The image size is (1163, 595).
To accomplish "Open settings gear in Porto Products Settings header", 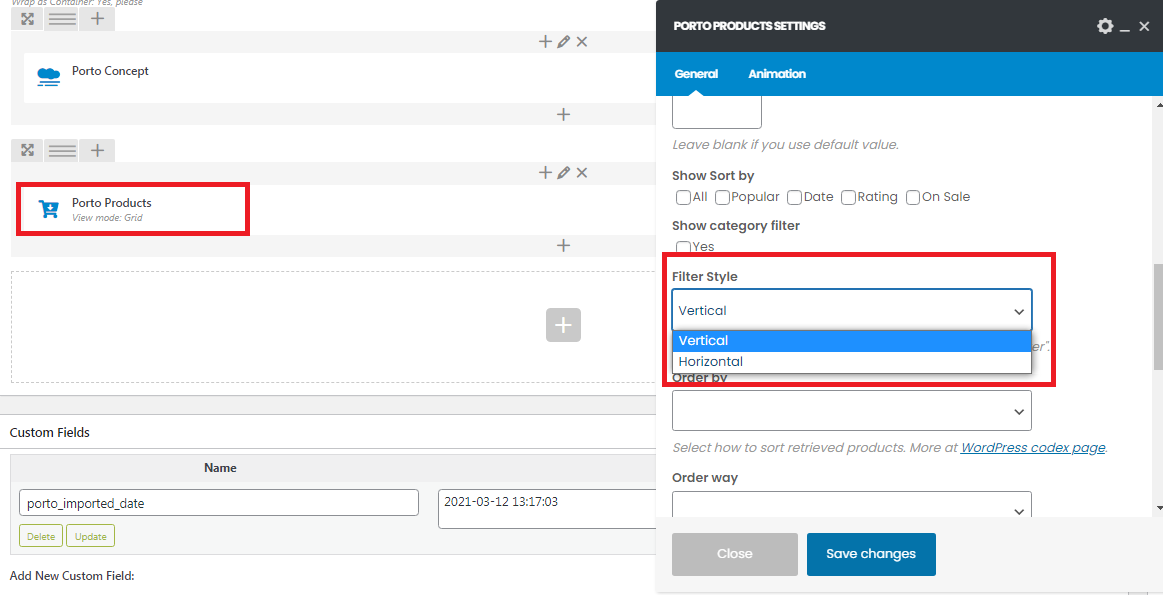I will pos(1105,26).
